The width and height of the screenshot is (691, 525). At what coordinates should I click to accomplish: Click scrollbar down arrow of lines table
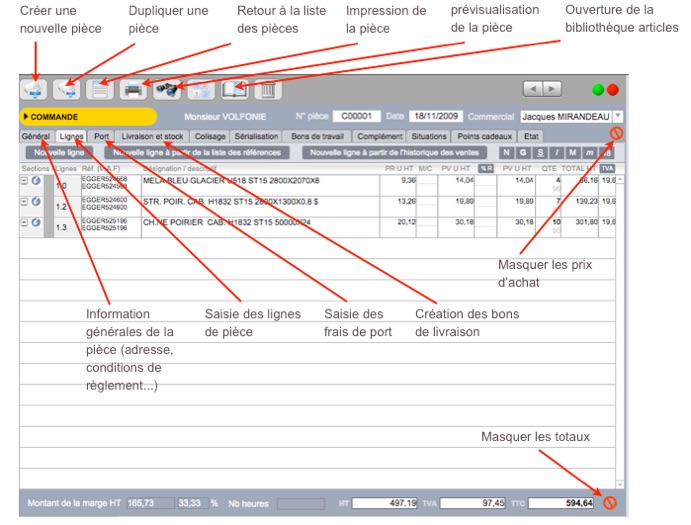point(620,484)
